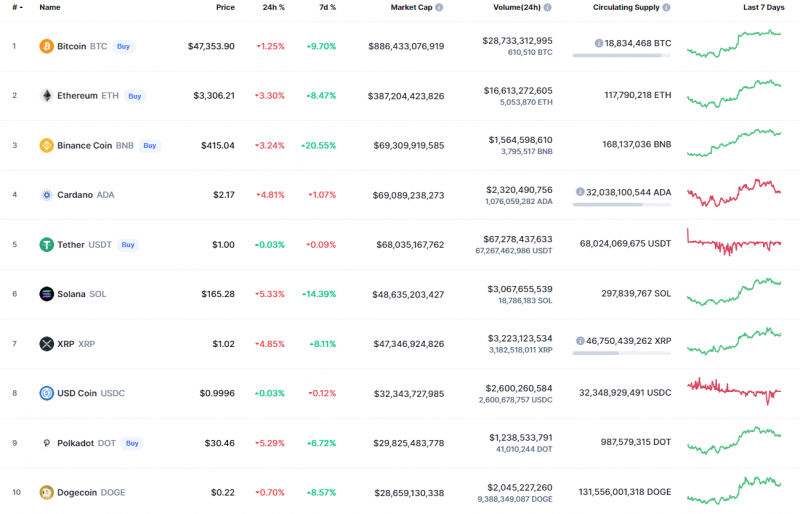Buy Binance Coin using Buy button
Screen dimensions: 800x514
coord(149,145)
